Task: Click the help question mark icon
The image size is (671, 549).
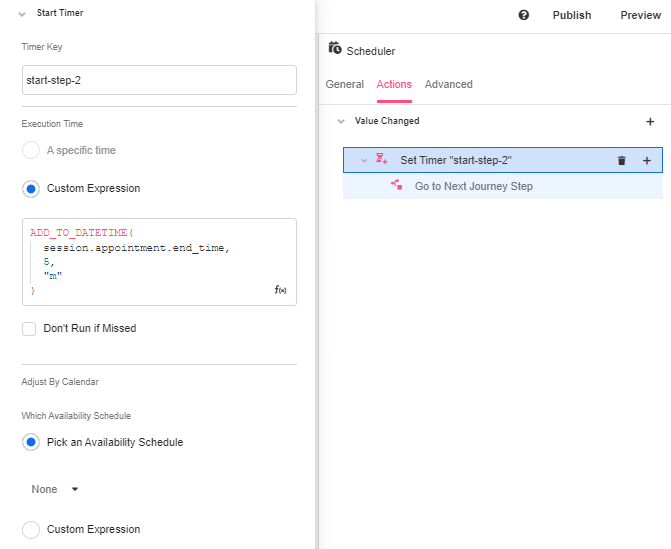Action: 524,15
